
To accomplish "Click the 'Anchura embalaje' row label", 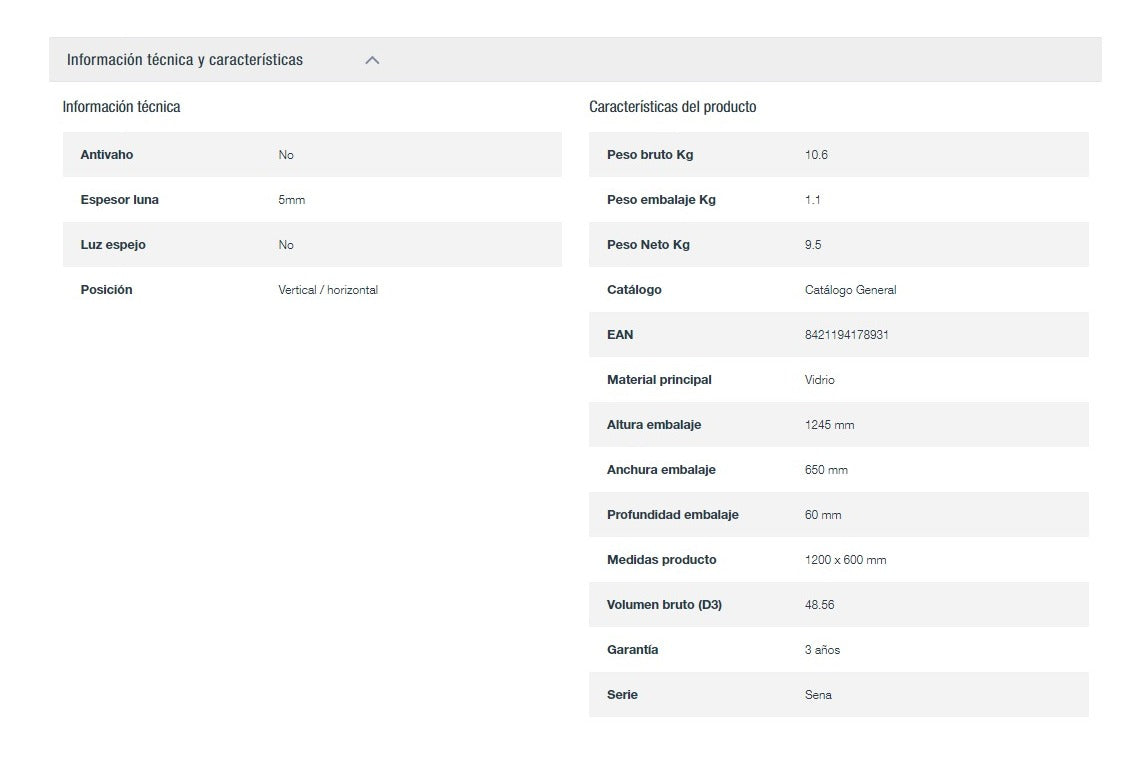I will tap(661, 470).
